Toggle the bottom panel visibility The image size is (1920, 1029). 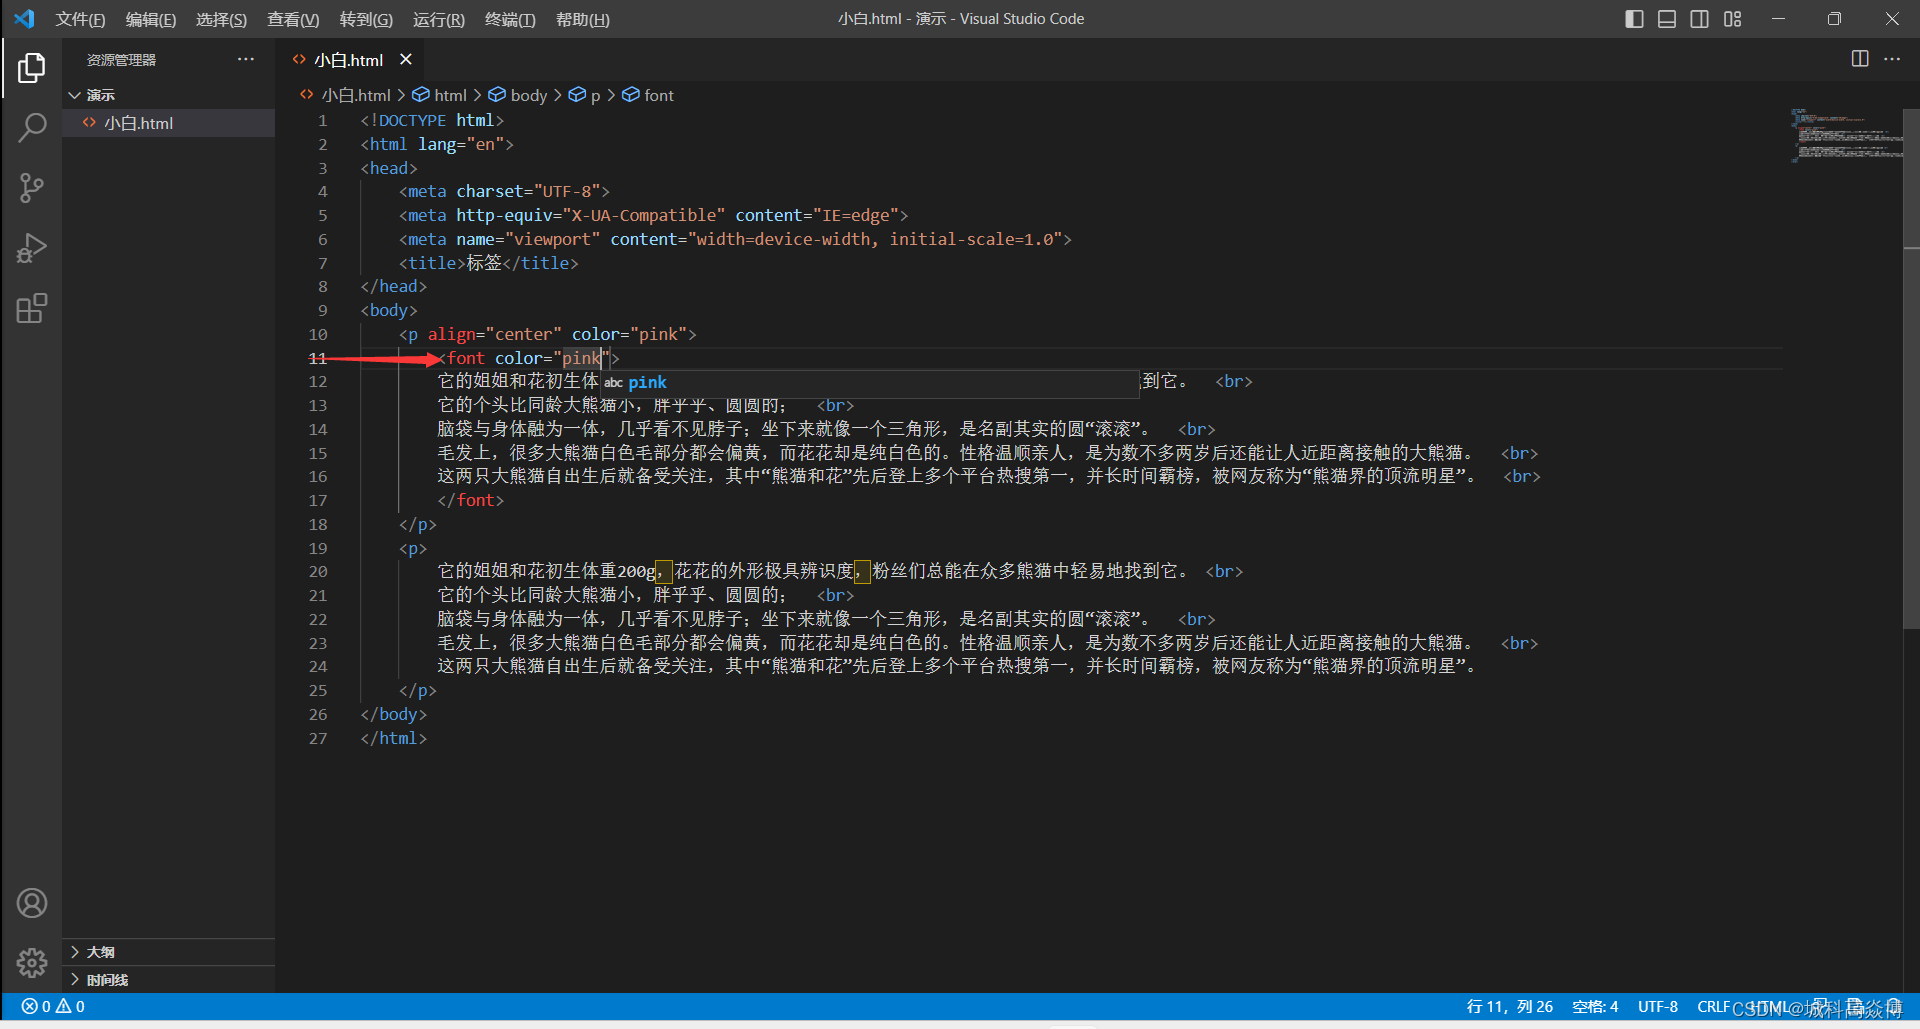(x=1666, y=18)
